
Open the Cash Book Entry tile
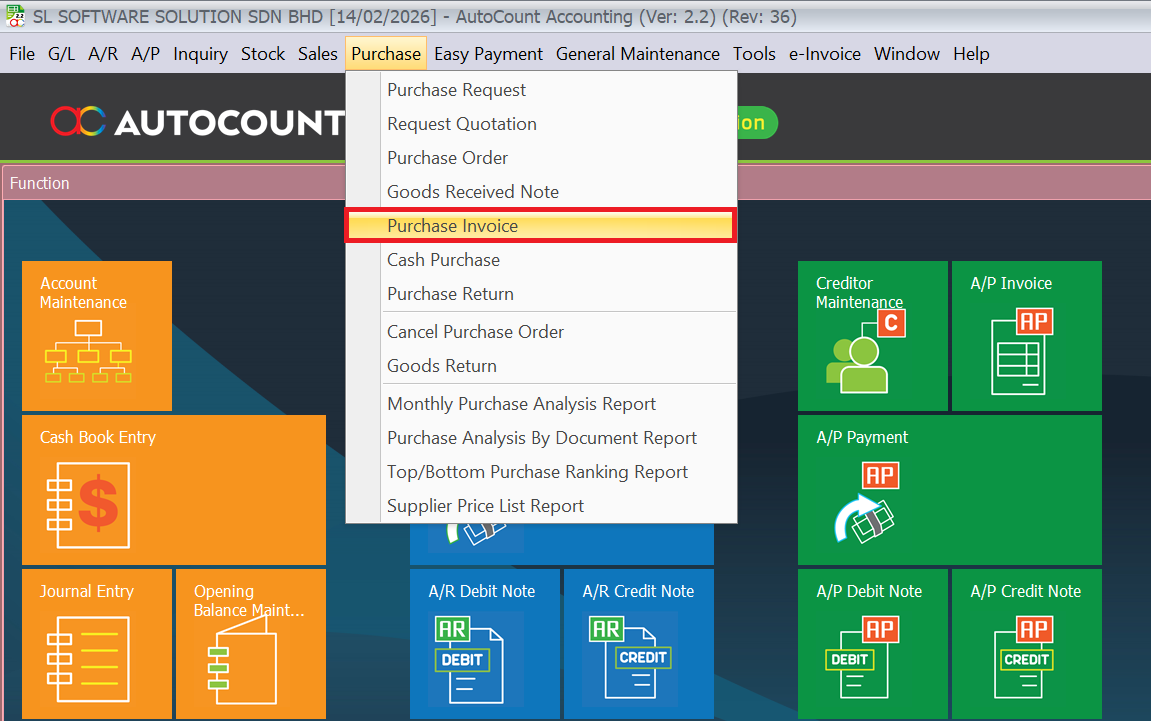(x=173, y=490)
